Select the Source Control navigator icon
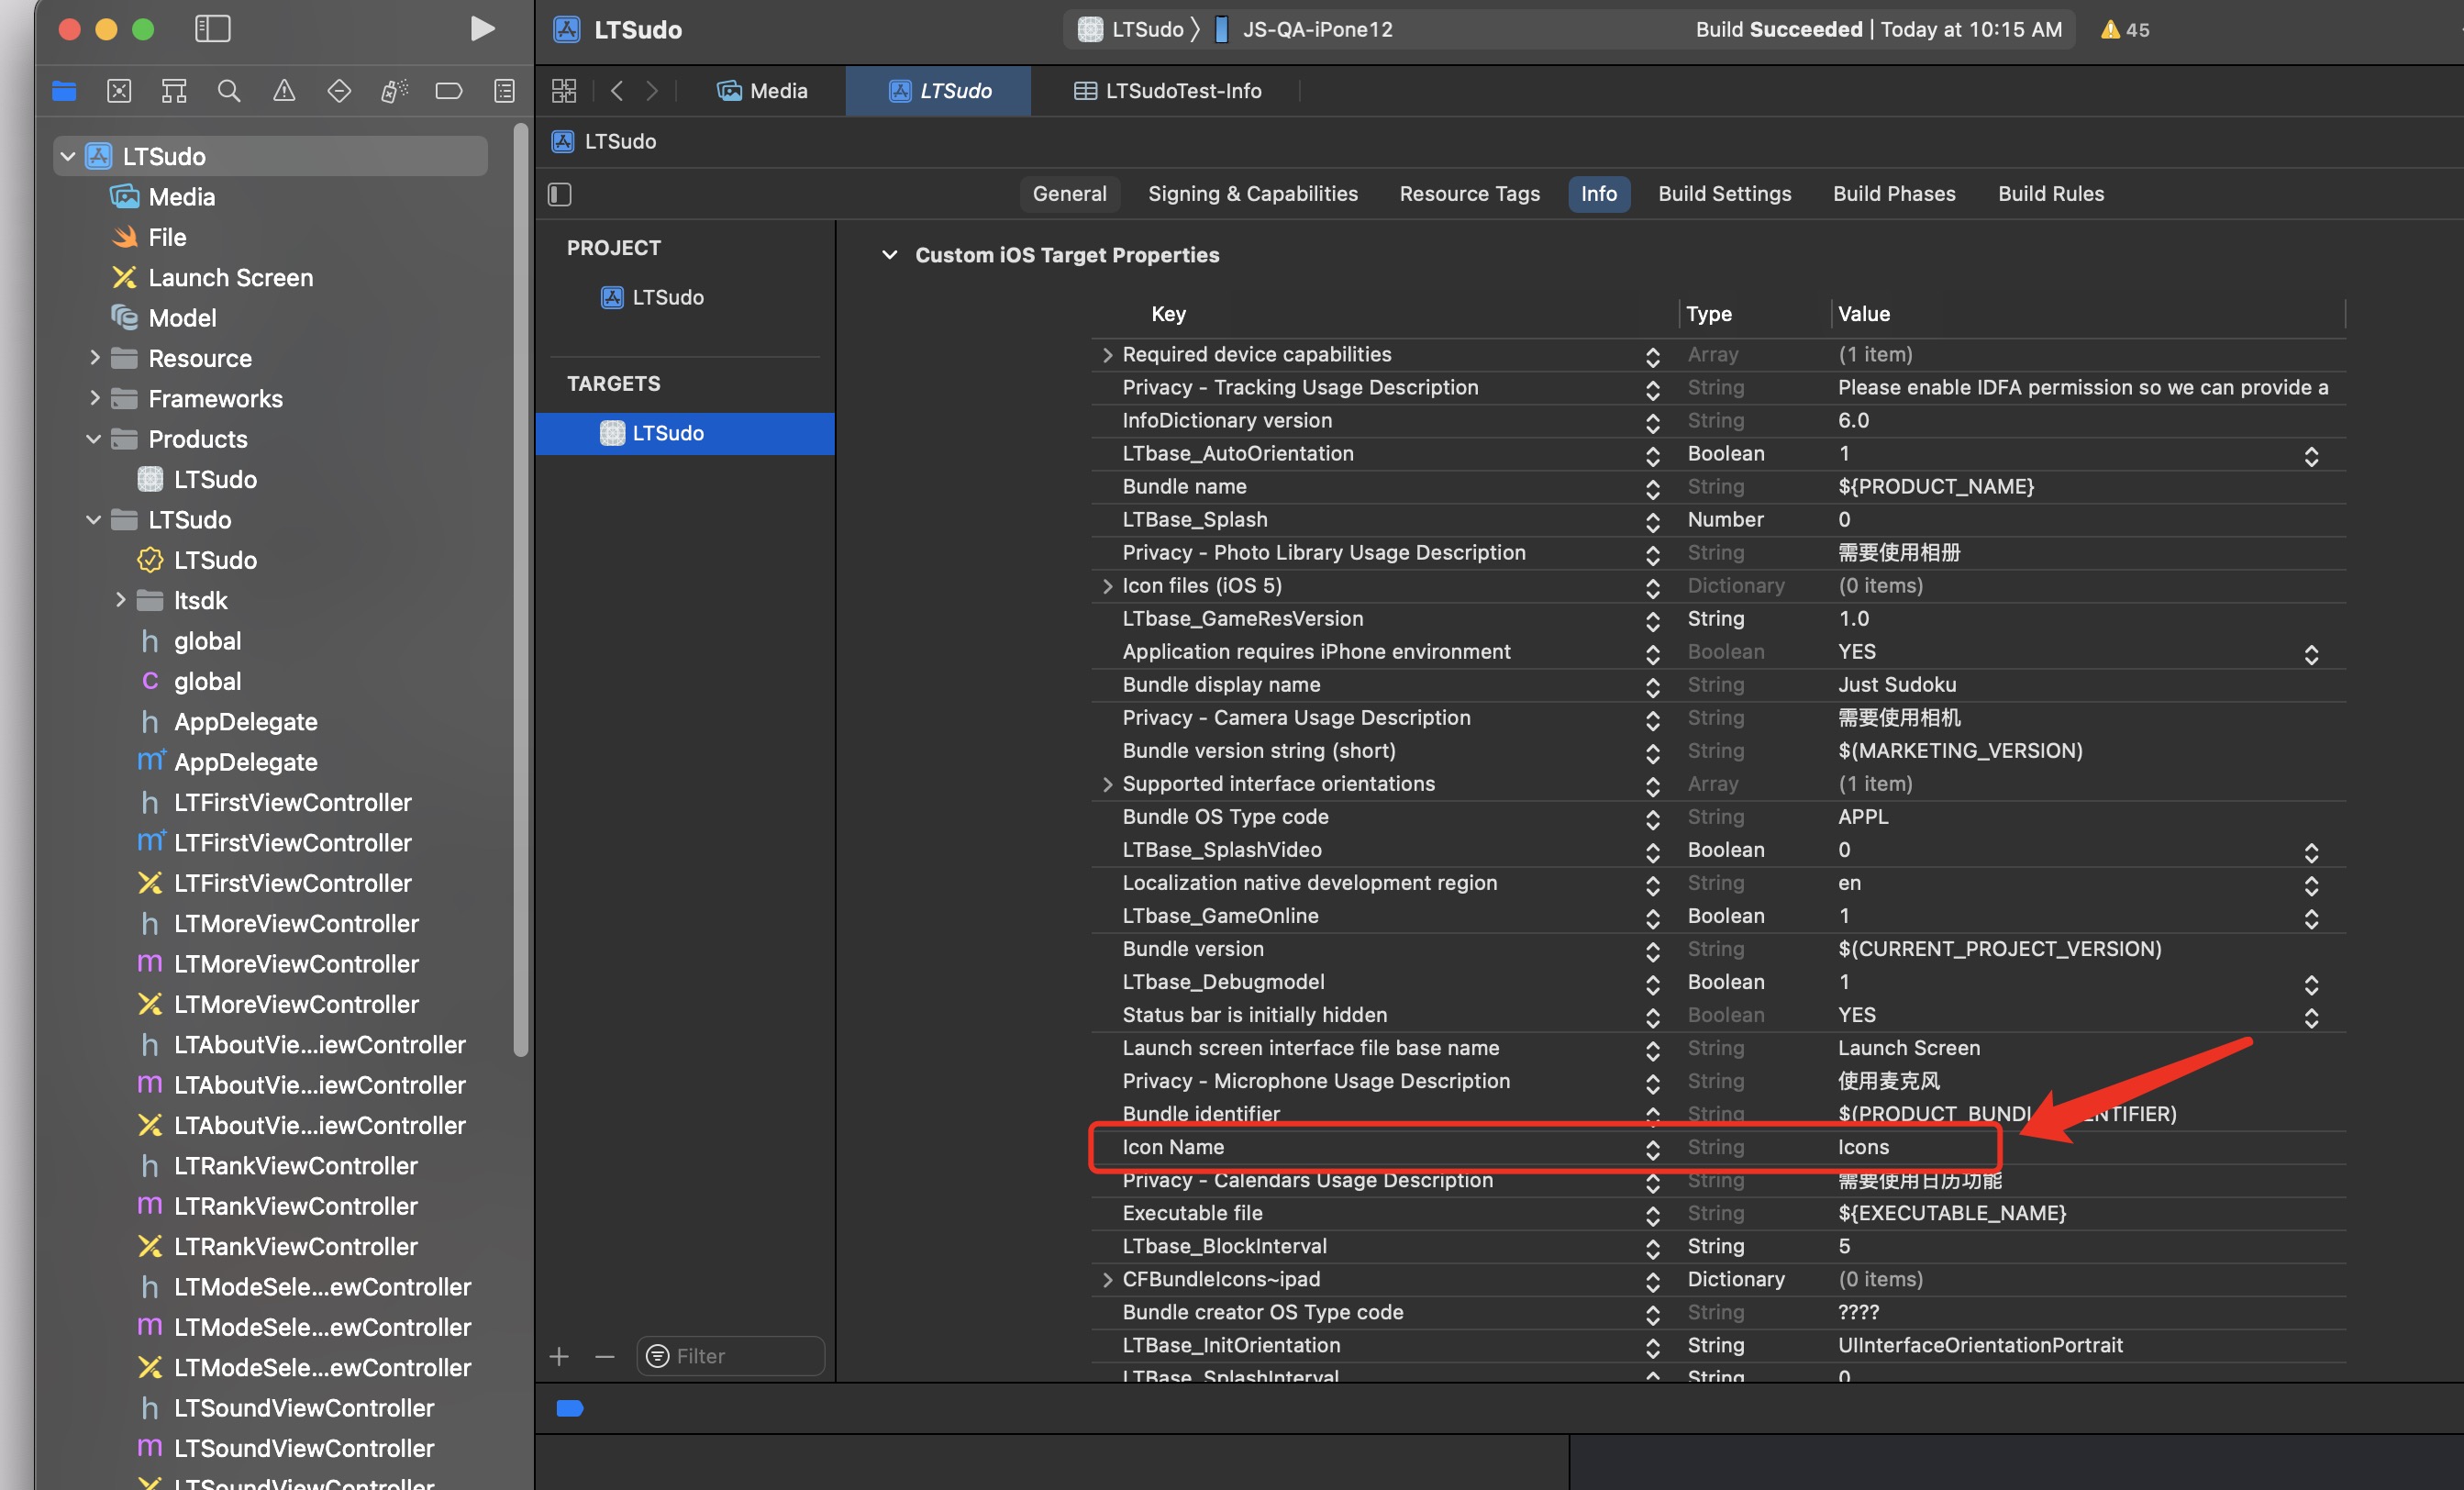This screenshot has width=2464, height=1490. (x=119, y=91)
